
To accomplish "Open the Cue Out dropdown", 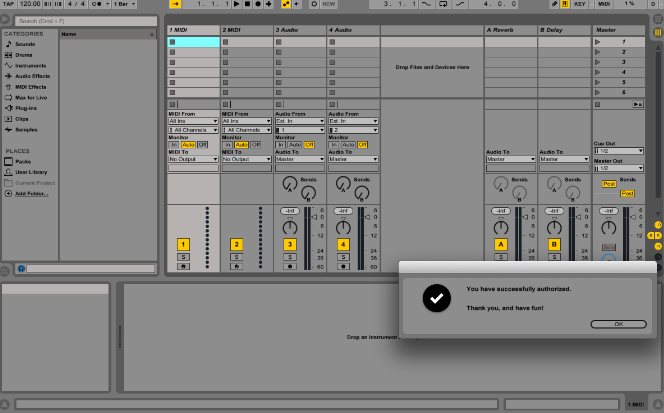I will 619,151.
